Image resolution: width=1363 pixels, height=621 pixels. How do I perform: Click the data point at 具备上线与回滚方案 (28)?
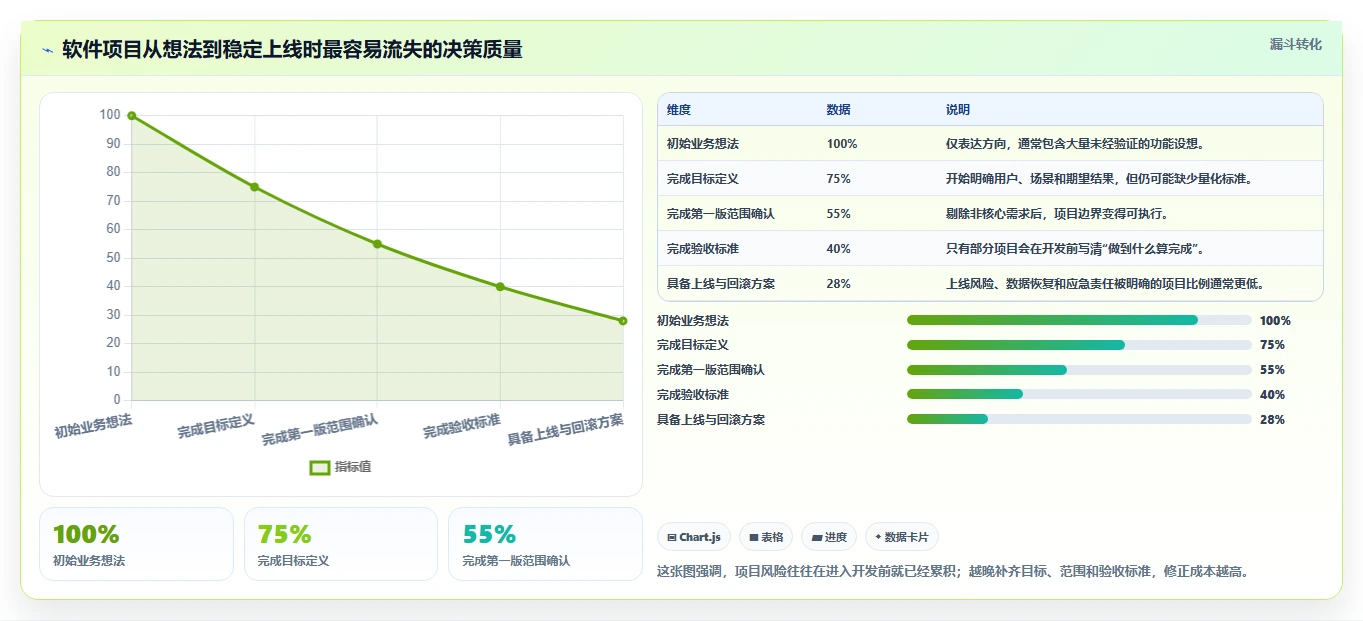[623, 321]
